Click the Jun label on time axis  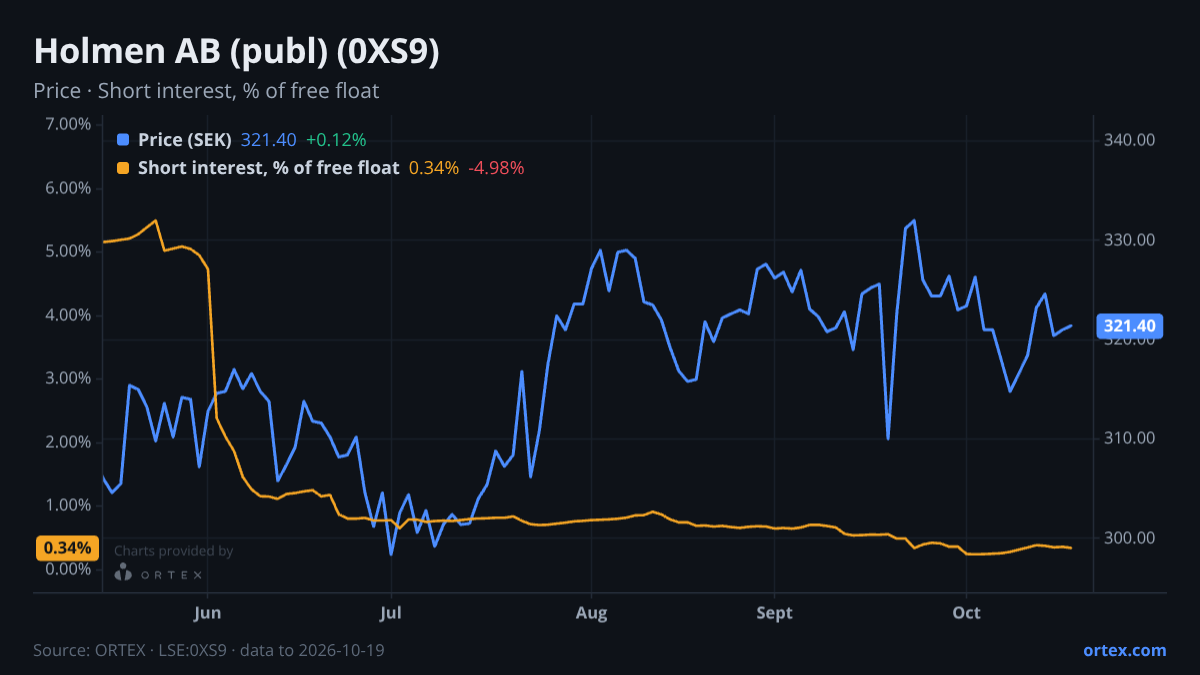[x=207, y=612]
